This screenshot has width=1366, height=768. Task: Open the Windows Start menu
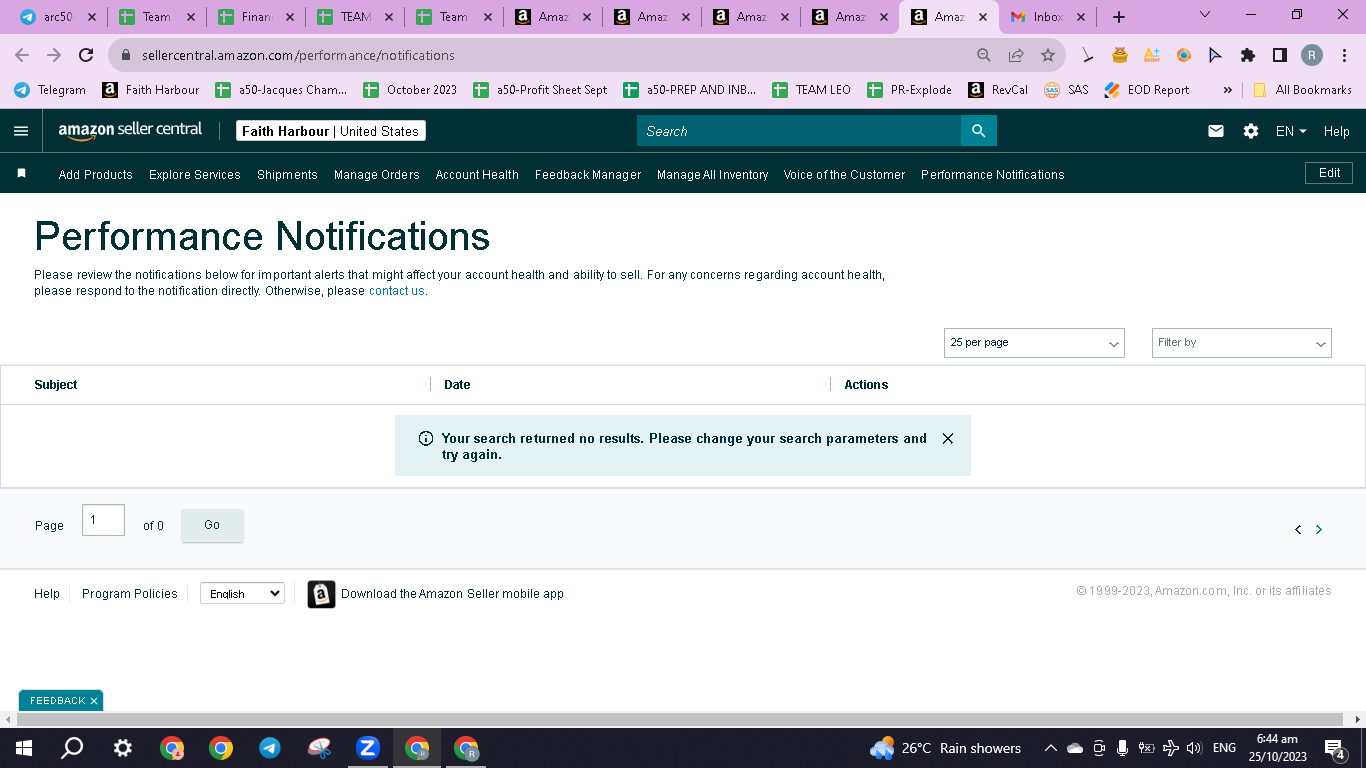(23, 748)
